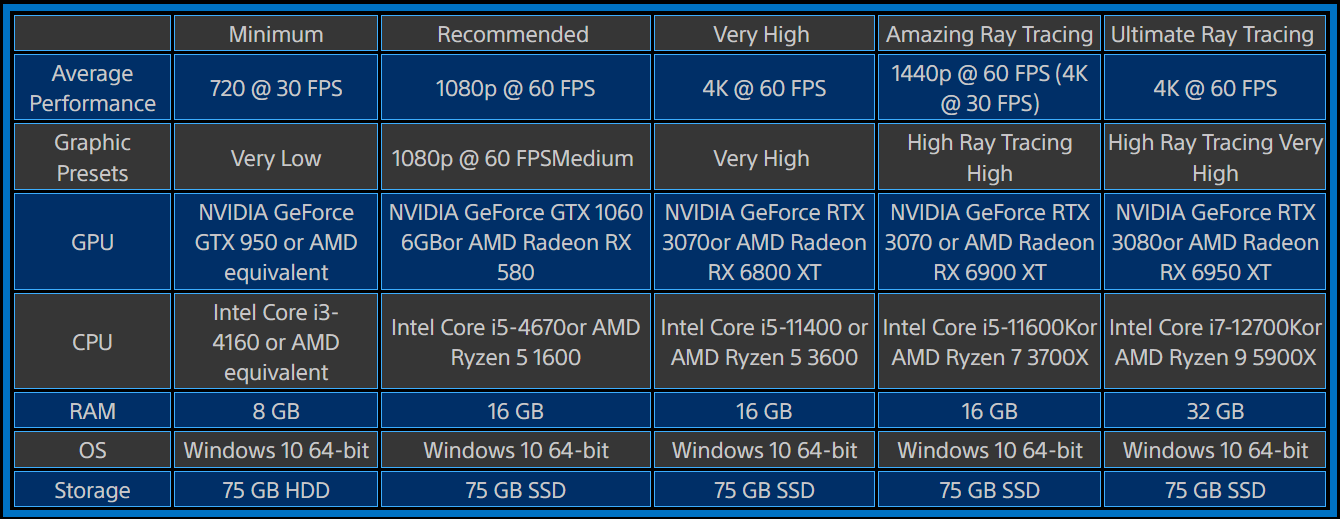This screenshot has width=1340, height=519.
Task: Click the Radeon RX 6950 XT GPU cell
Action: point(1214,242)
